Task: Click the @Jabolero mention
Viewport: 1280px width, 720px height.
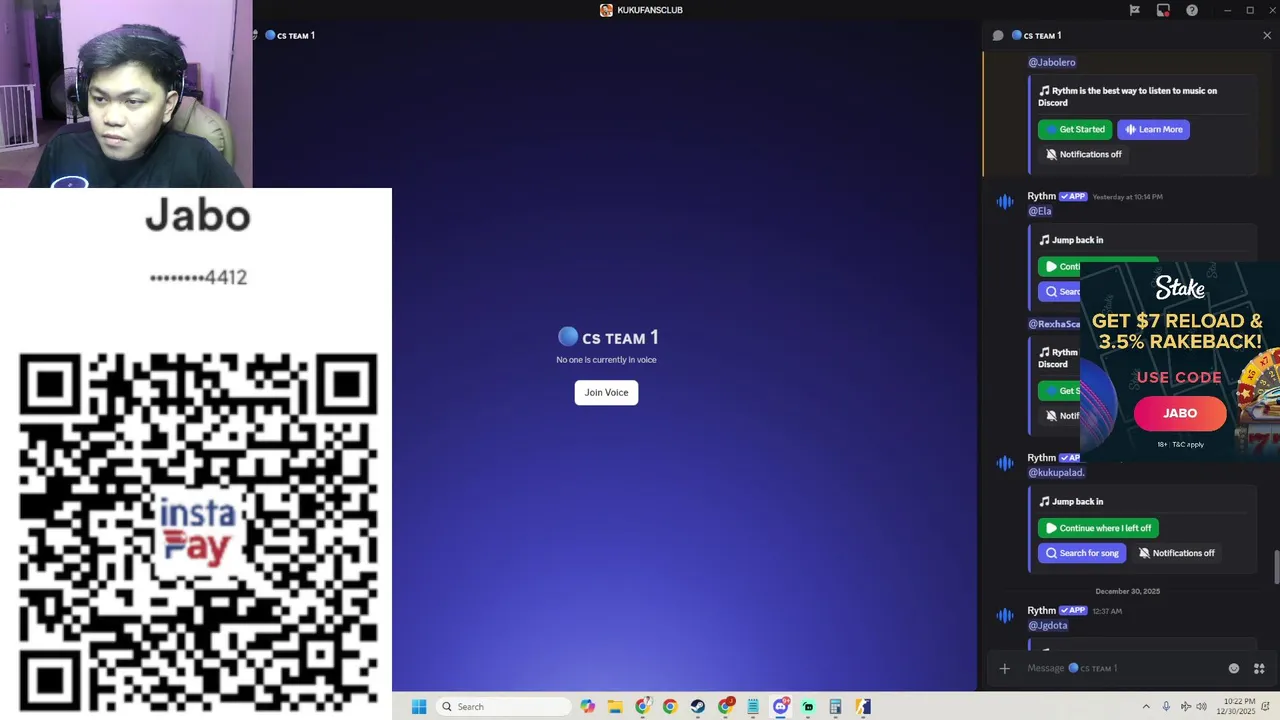Action: click(x=1052, y=62)
